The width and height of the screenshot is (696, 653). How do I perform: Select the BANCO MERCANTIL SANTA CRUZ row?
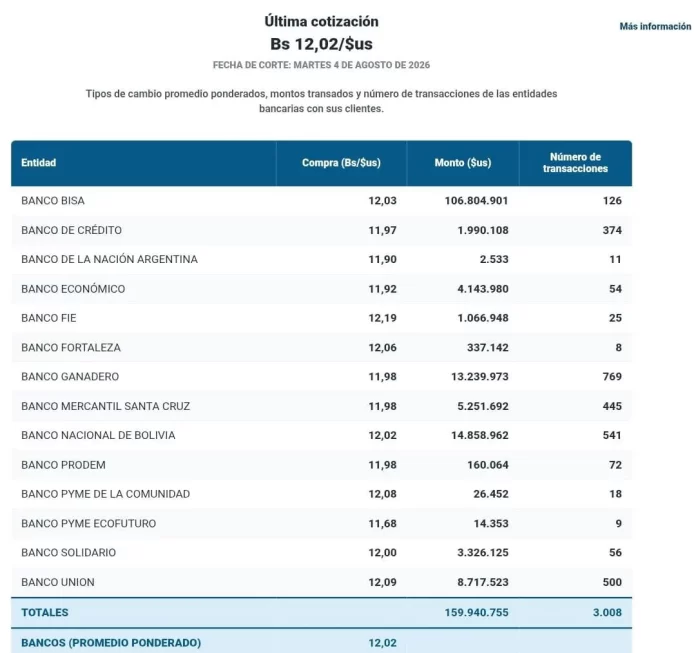coord(321,406)
